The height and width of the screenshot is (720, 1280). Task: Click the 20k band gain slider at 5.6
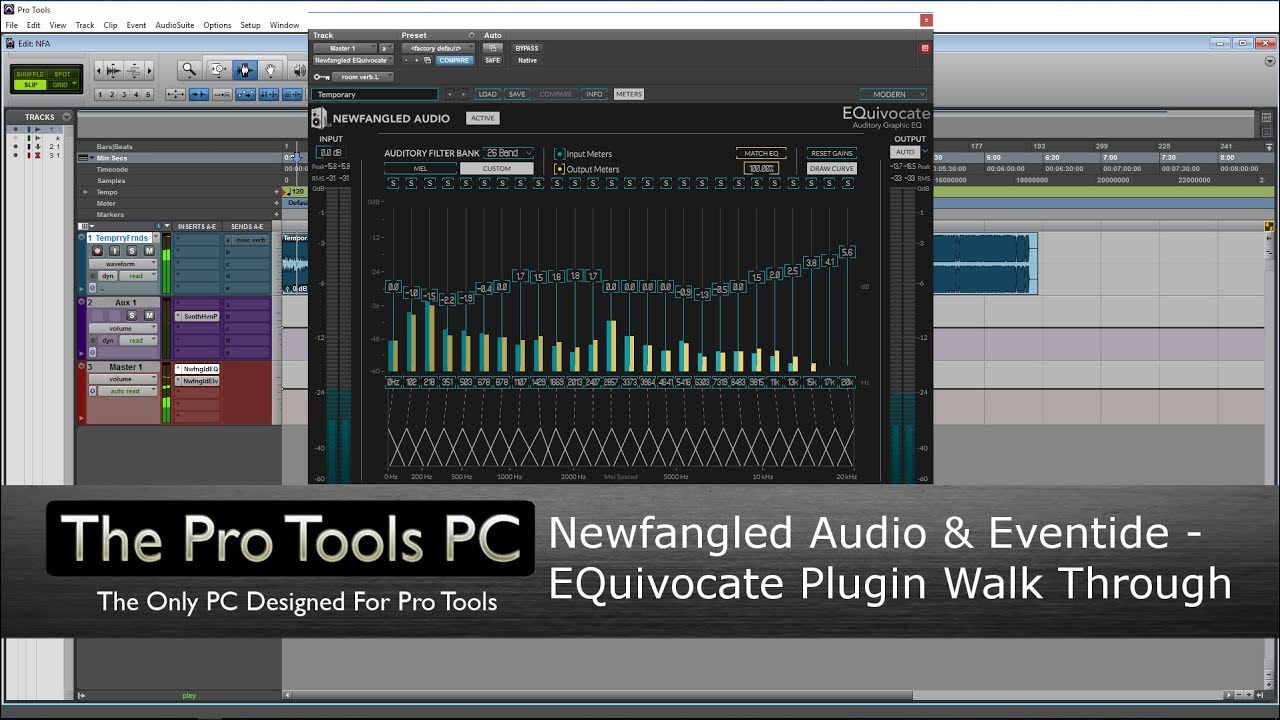point(847,252)
